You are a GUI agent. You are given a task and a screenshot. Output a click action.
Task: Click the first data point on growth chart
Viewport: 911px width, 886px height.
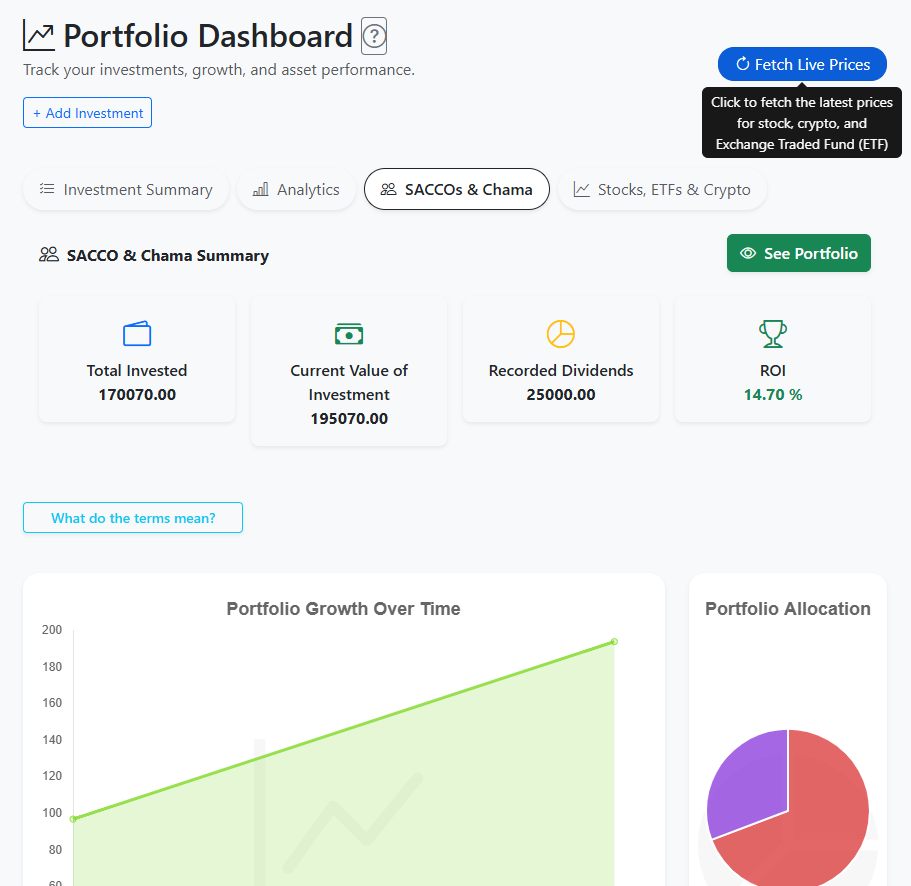pos(73,819)
